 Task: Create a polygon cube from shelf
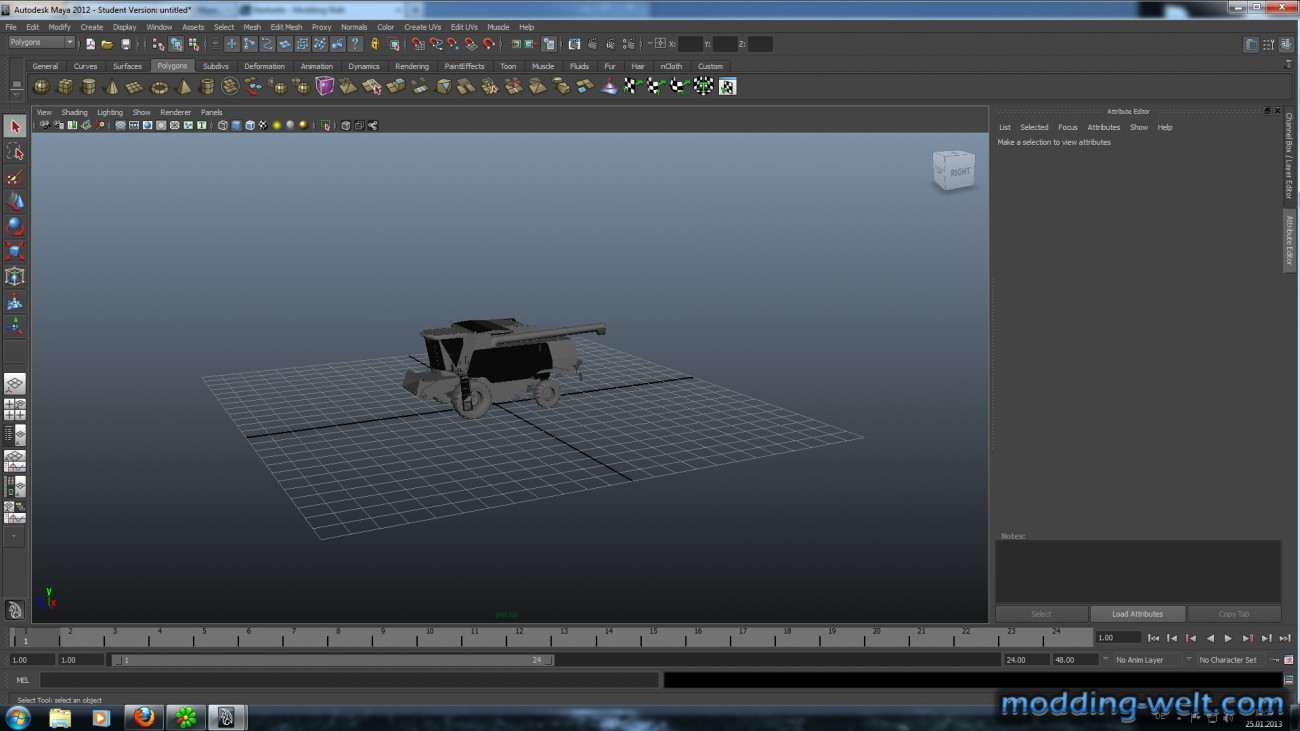(65, 87)
